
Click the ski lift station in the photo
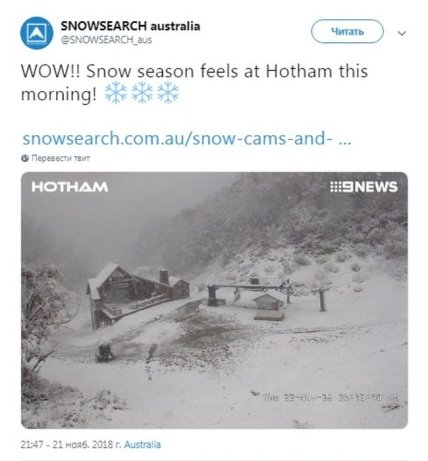[267, 297]
